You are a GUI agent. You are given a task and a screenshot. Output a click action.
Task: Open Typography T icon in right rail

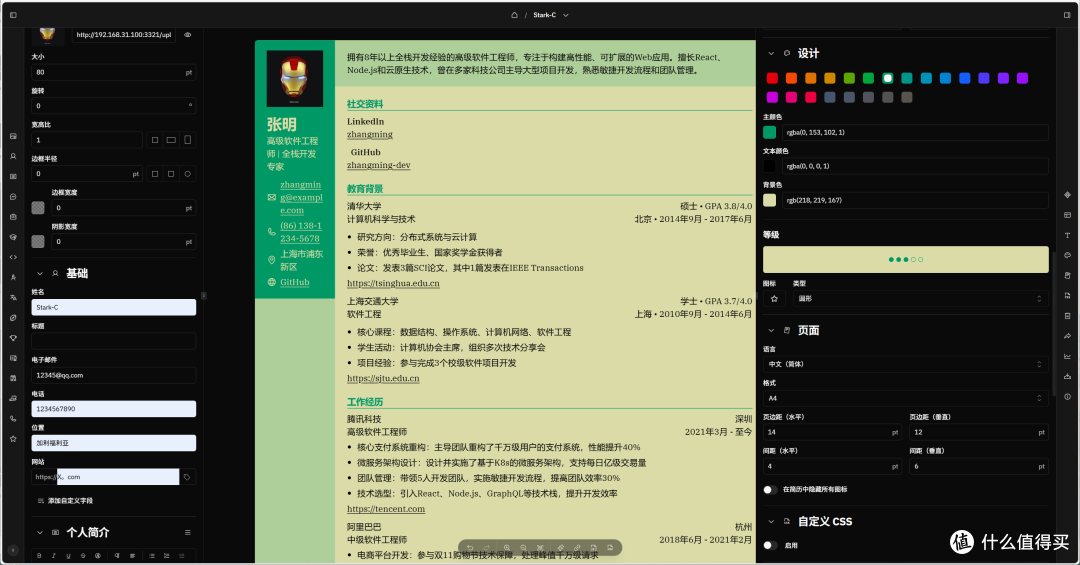pyautogui.click(x=1067, y=235)
